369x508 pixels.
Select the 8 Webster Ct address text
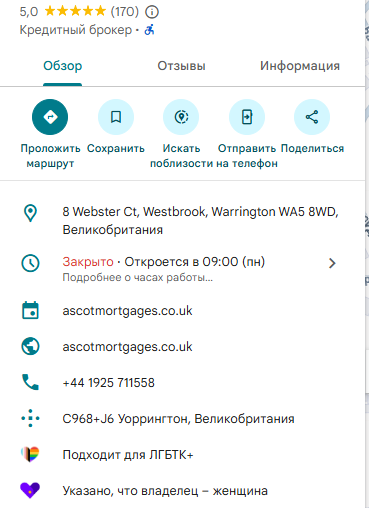point(201,221)
